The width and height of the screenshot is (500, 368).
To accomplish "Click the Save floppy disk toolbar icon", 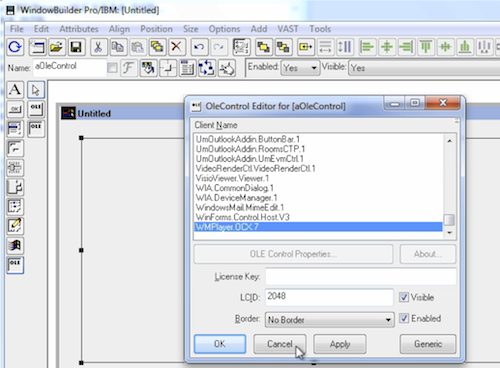I will pos(76,47).
